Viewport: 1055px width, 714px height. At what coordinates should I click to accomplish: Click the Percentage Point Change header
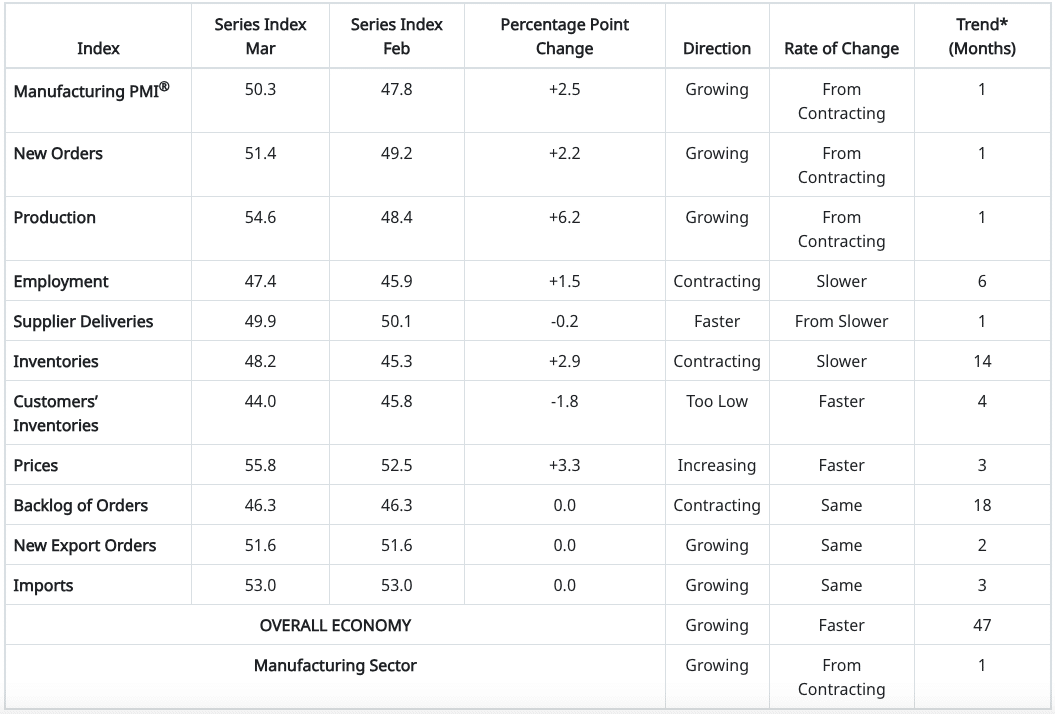[x=564, y=36]
